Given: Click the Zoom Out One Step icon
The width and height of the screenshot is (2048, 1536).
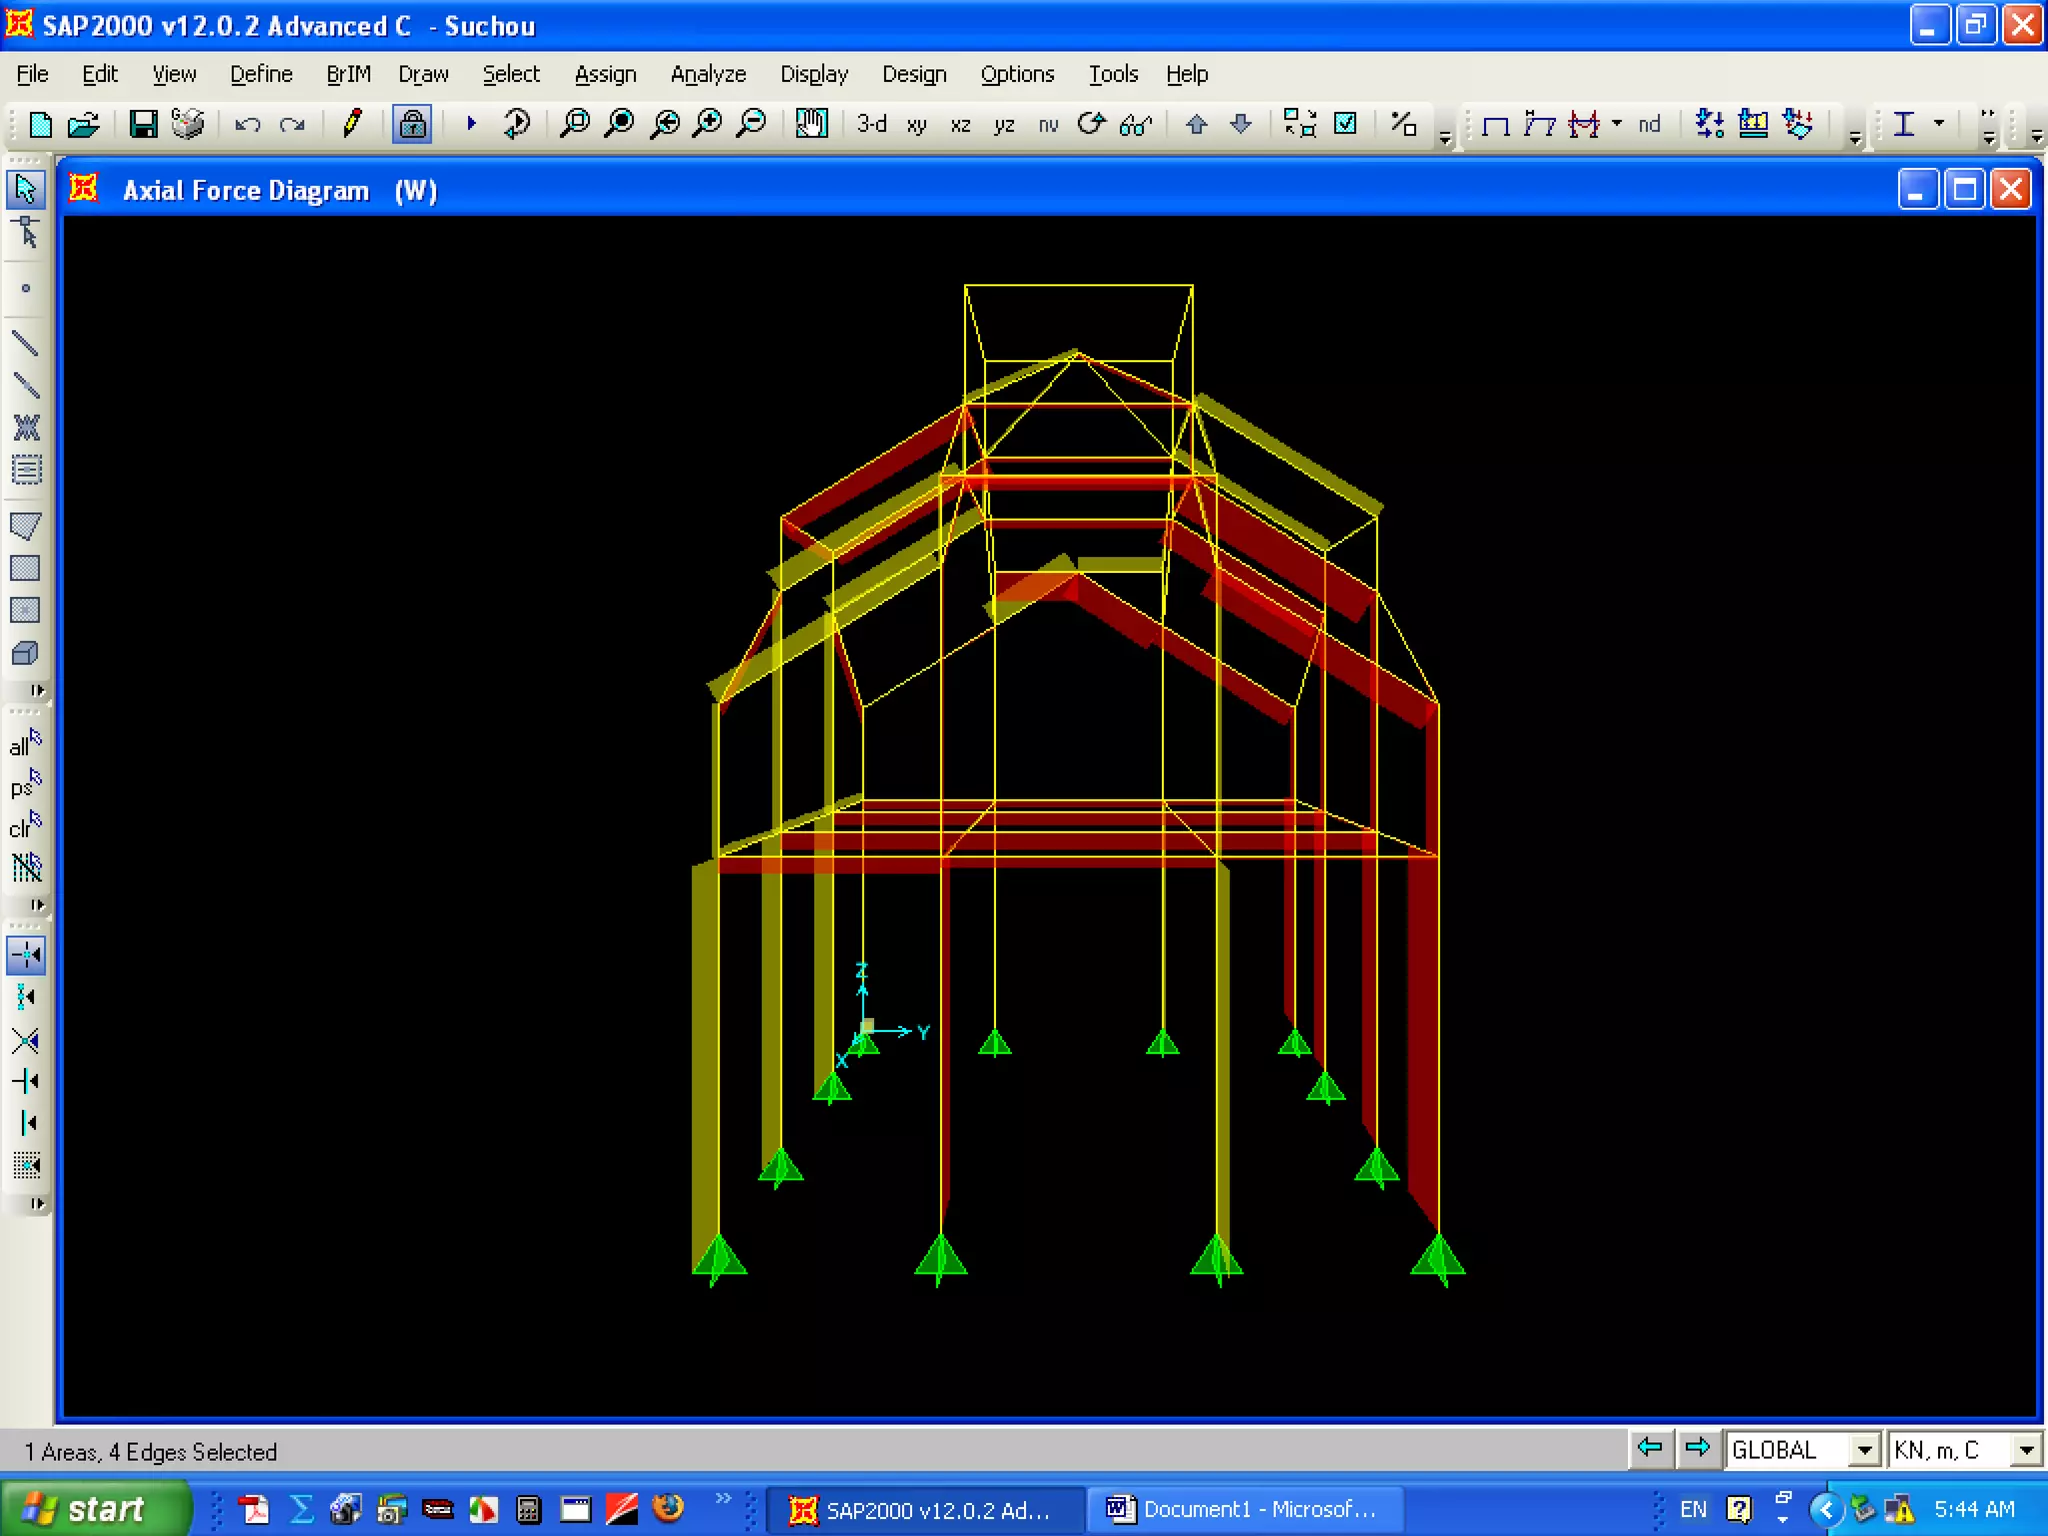Looking at the screenshot, I should pyautogui.click(x=752, y=124).
